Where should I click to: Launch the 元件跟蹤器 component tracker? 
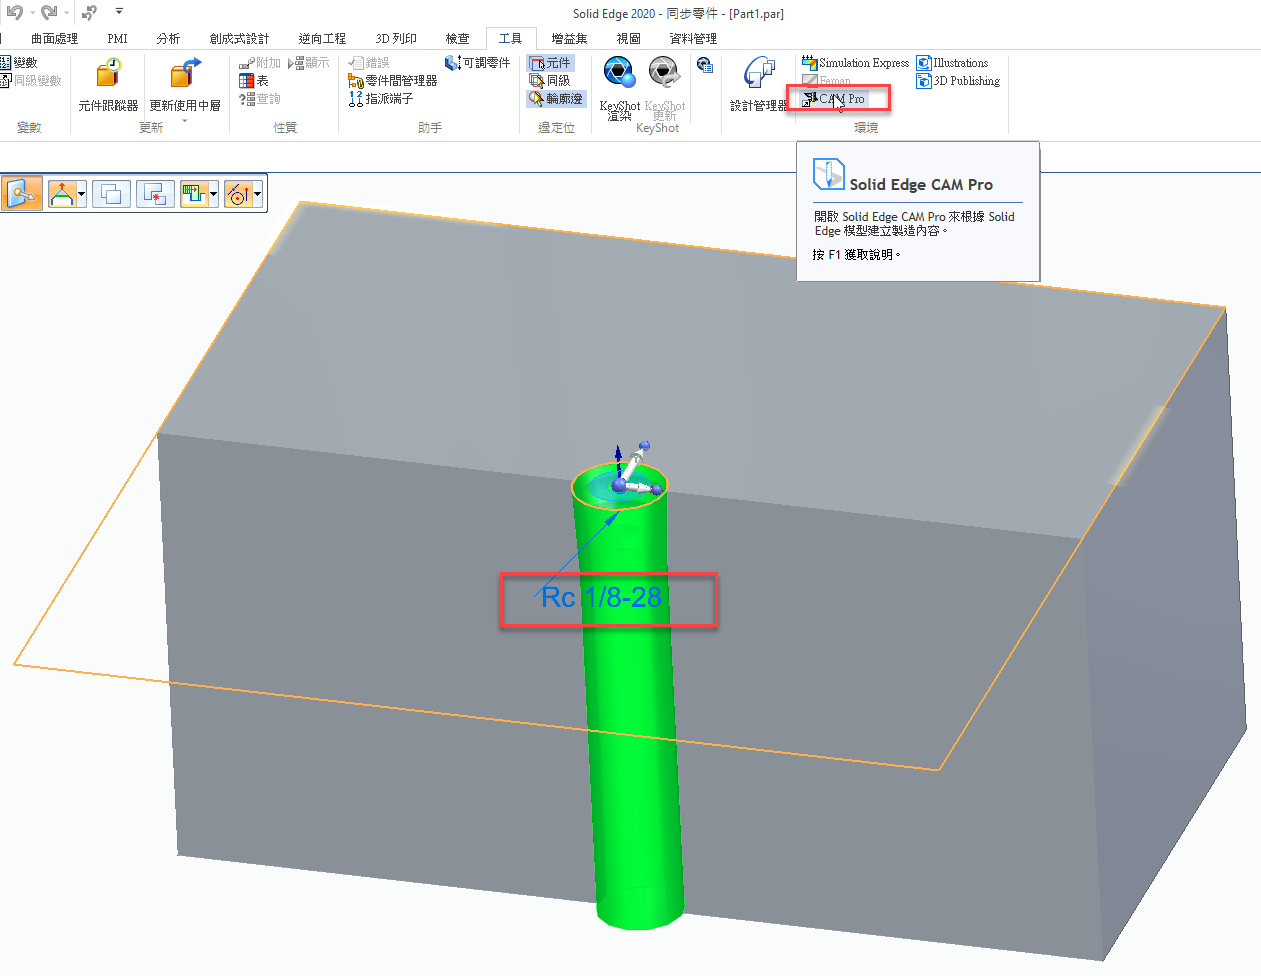[108, 84]
